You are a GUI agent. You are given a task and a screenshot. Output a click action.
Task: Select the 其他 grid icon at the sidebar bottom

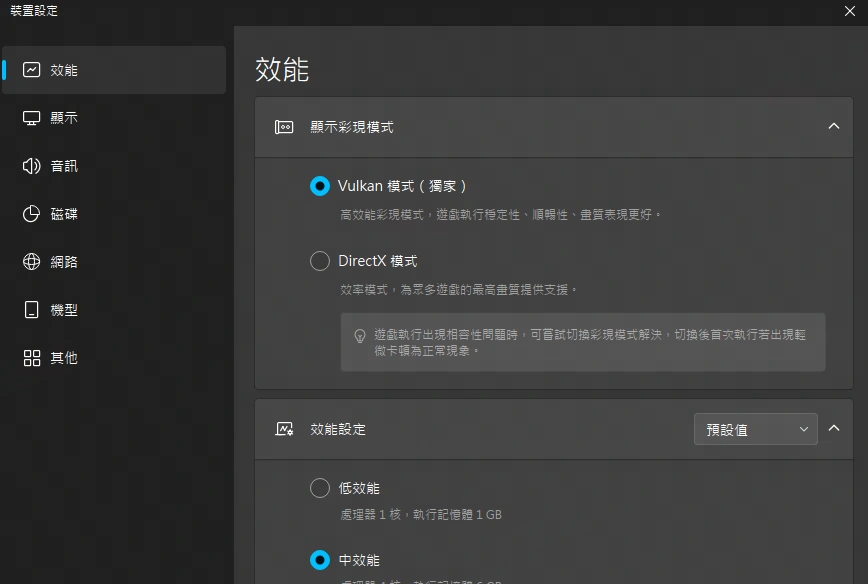coord(33,357)
